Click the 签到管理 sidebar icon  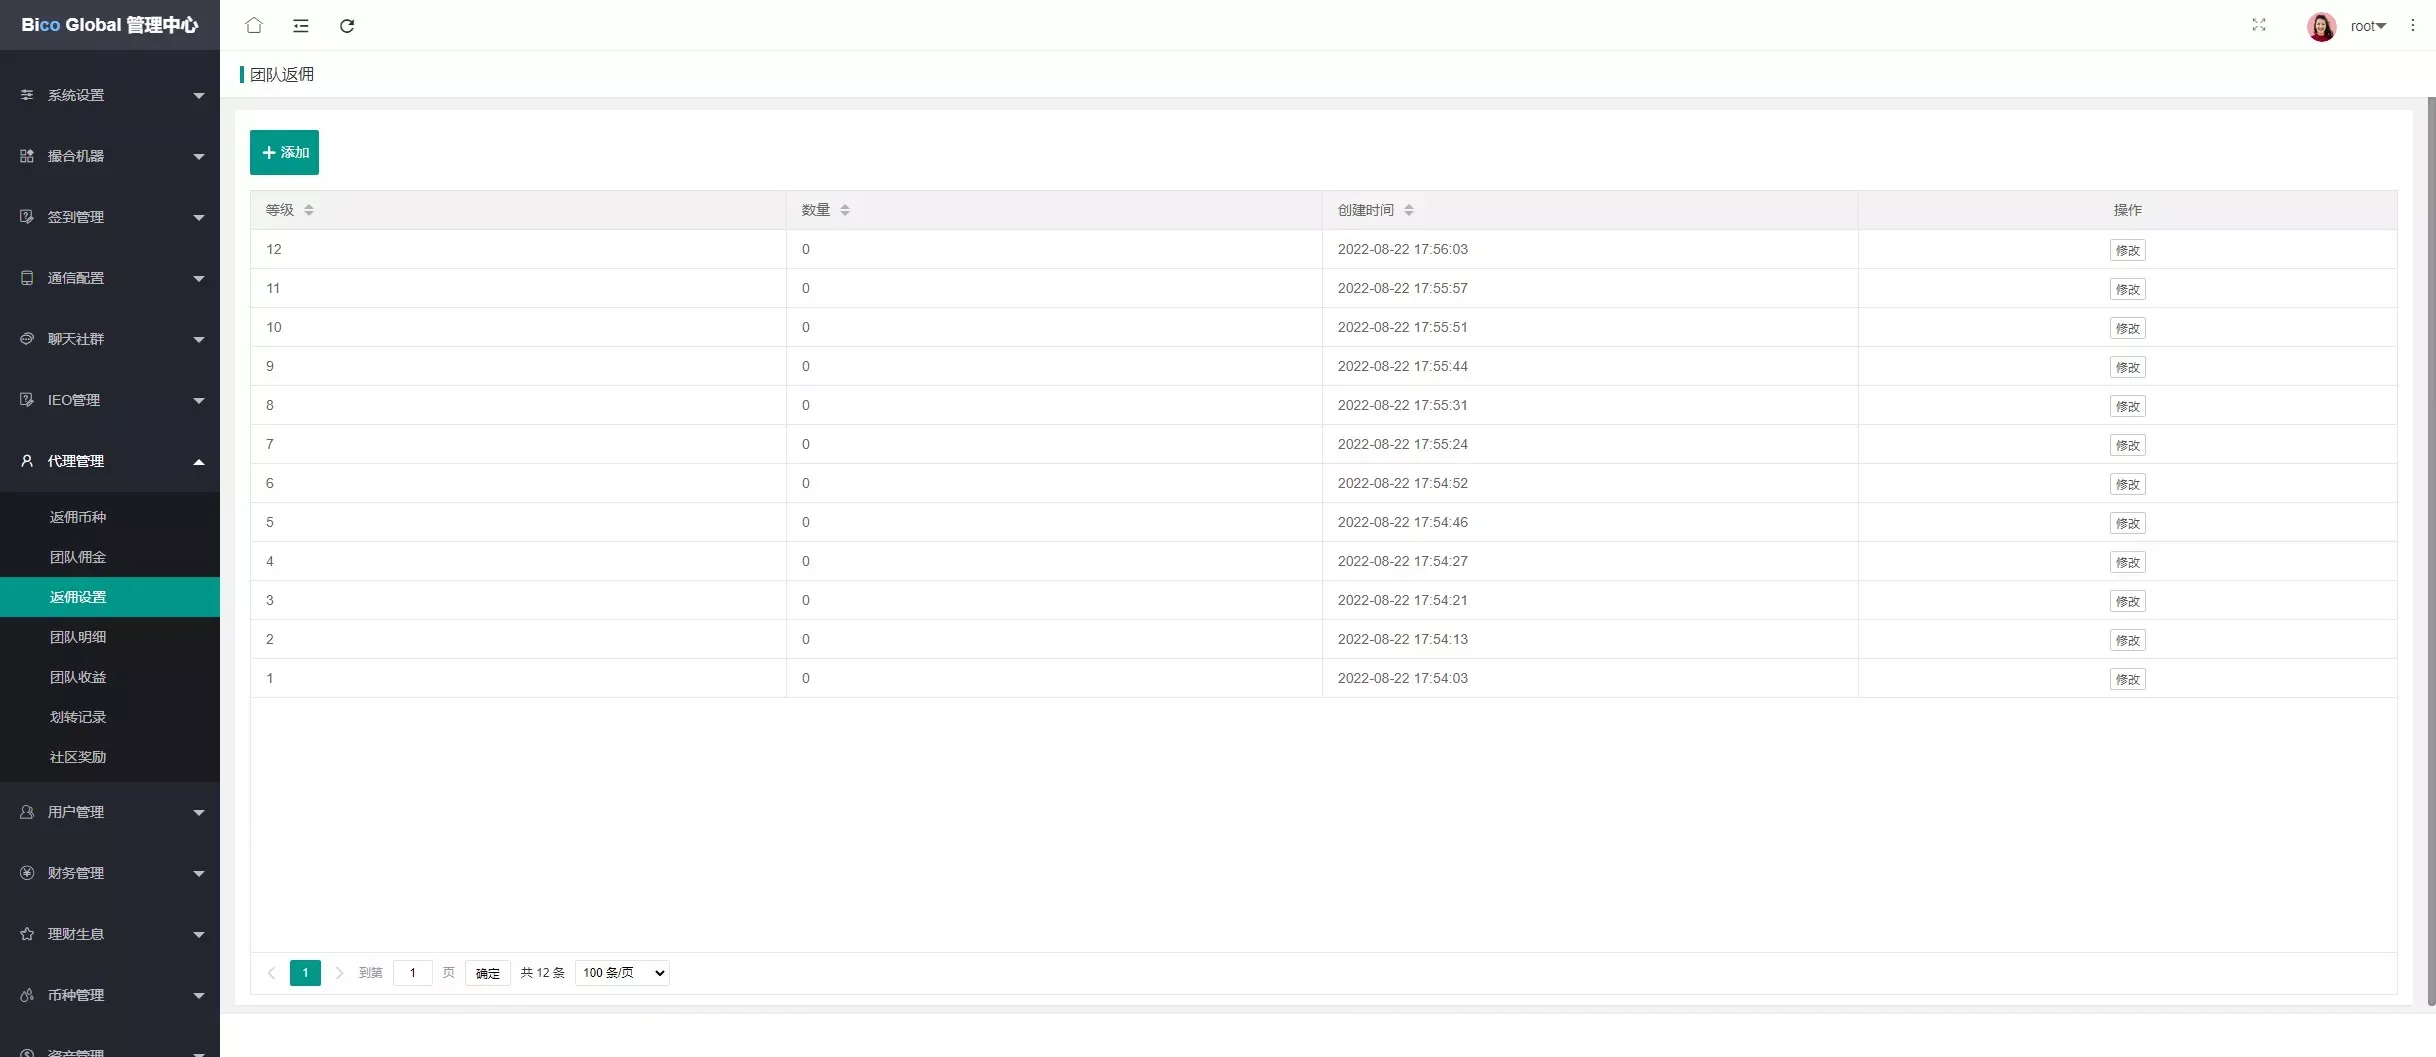[x=27, y=217]
